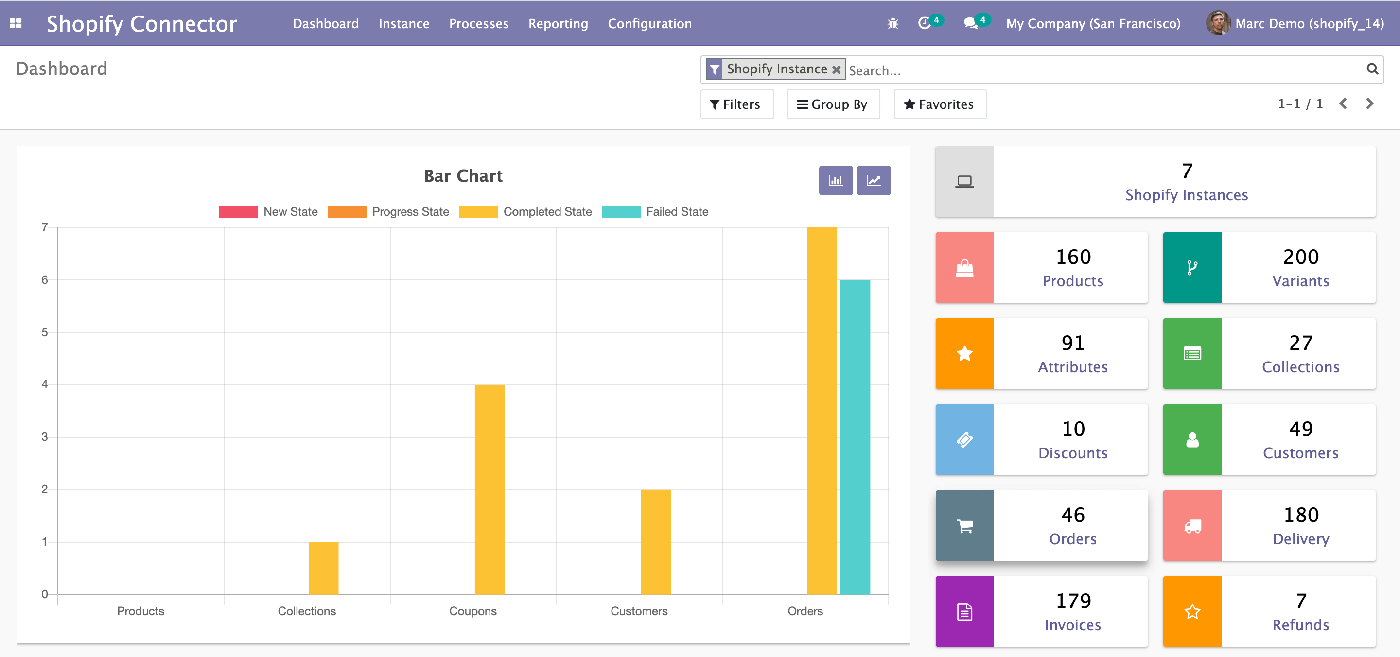Open the Orders count link

[x=1073, y=539]
